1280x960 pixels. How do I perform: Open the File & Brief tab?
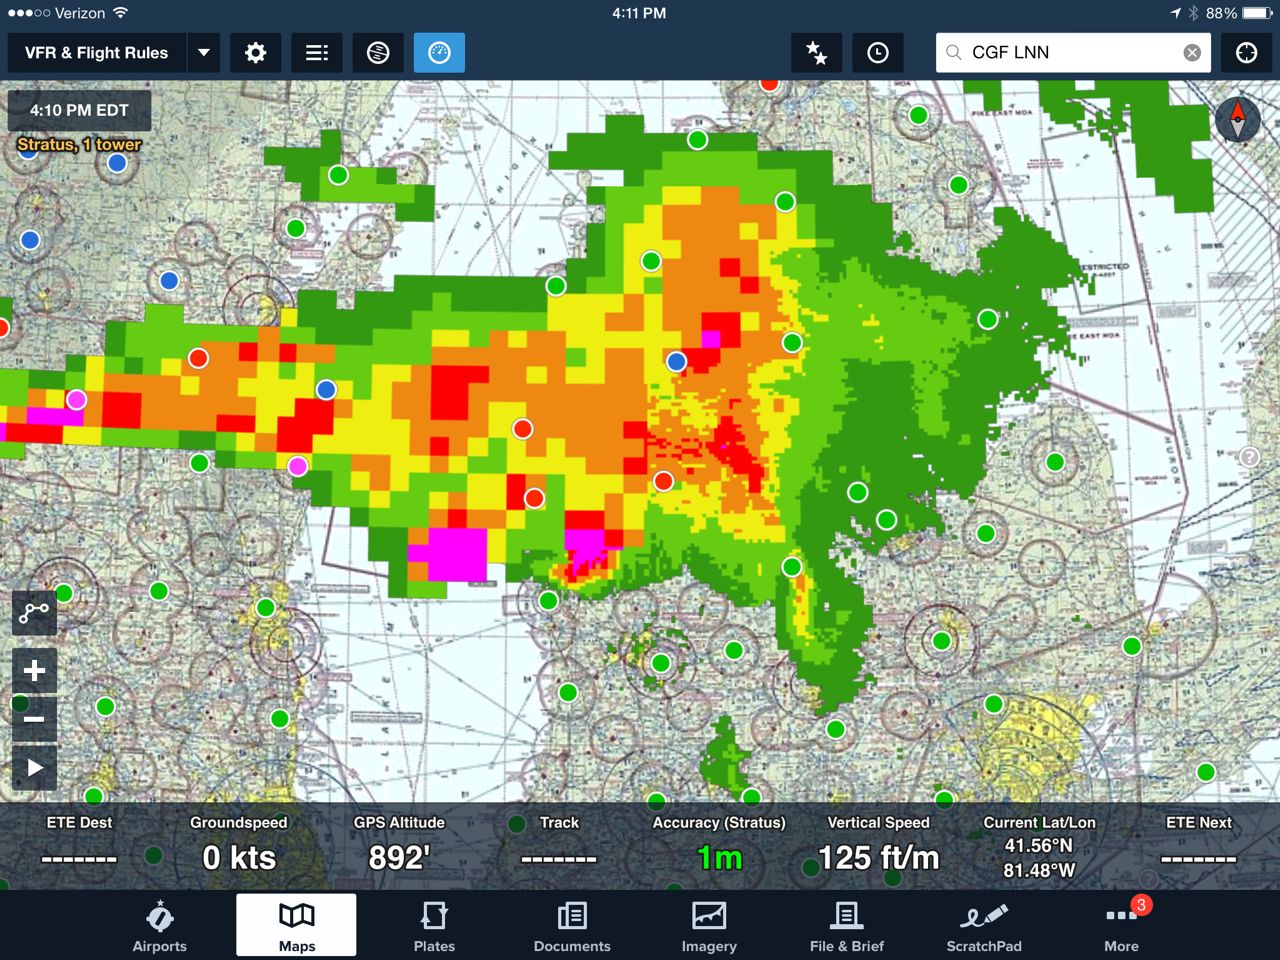(x=846, y=926)
